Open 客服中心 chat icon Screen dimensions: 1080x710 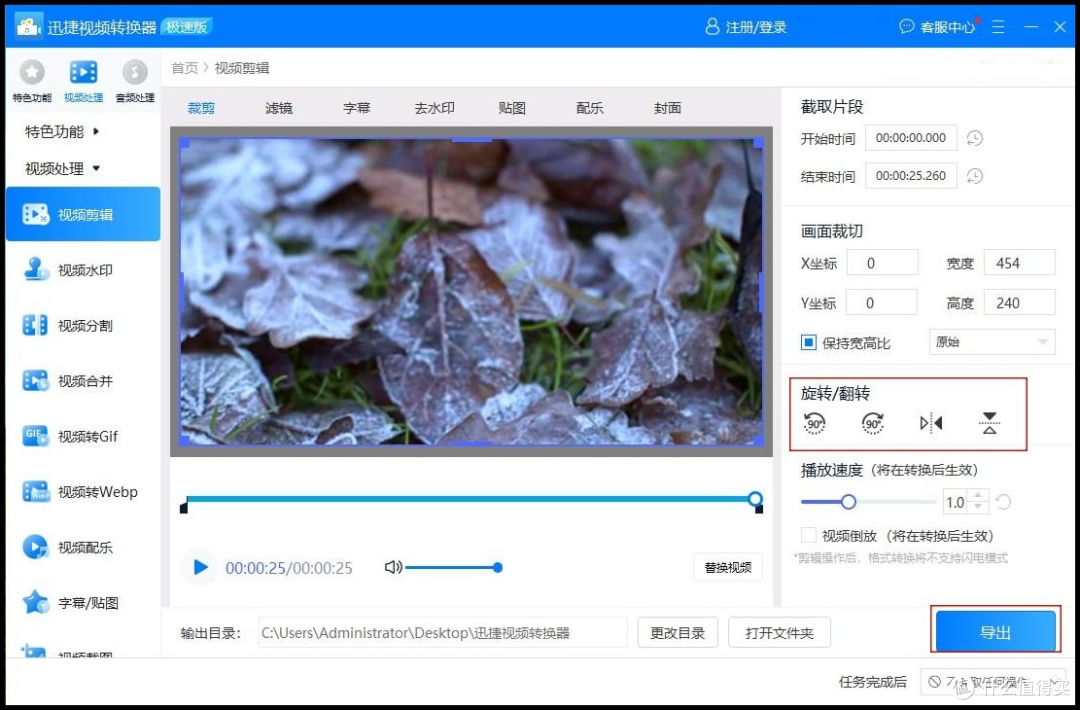tap(906, 27)
